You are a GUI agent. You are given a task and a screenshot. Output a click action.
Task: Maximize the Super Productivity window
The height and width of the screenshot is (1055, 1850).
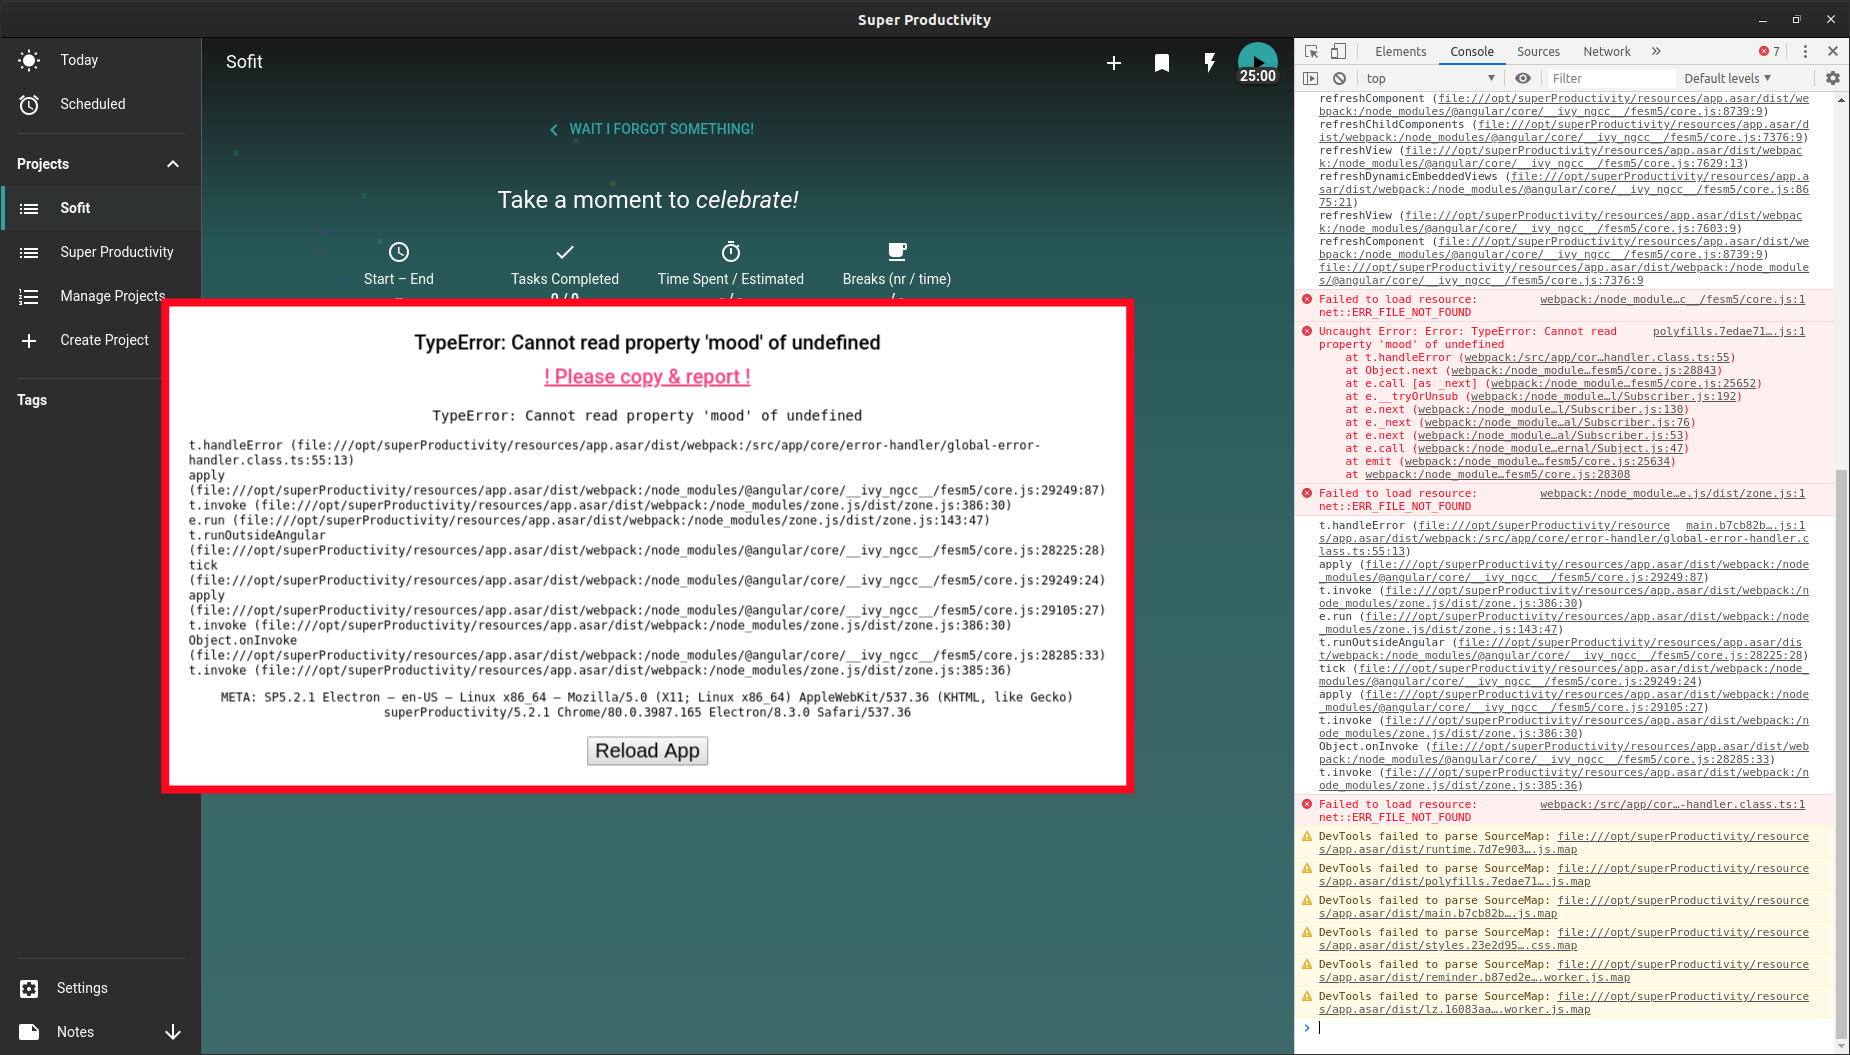point(1797,19)
